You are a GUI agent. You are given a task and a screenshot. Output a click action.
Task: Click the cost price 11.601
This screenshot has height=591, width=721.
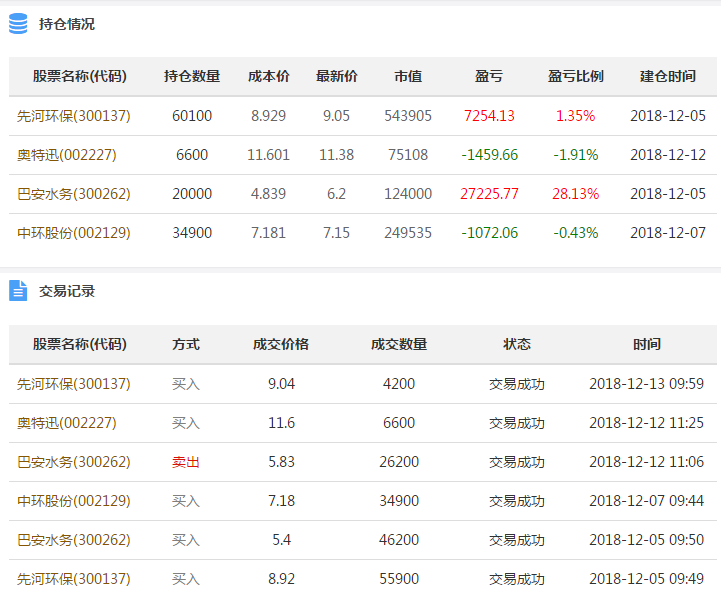pos(269,155)
